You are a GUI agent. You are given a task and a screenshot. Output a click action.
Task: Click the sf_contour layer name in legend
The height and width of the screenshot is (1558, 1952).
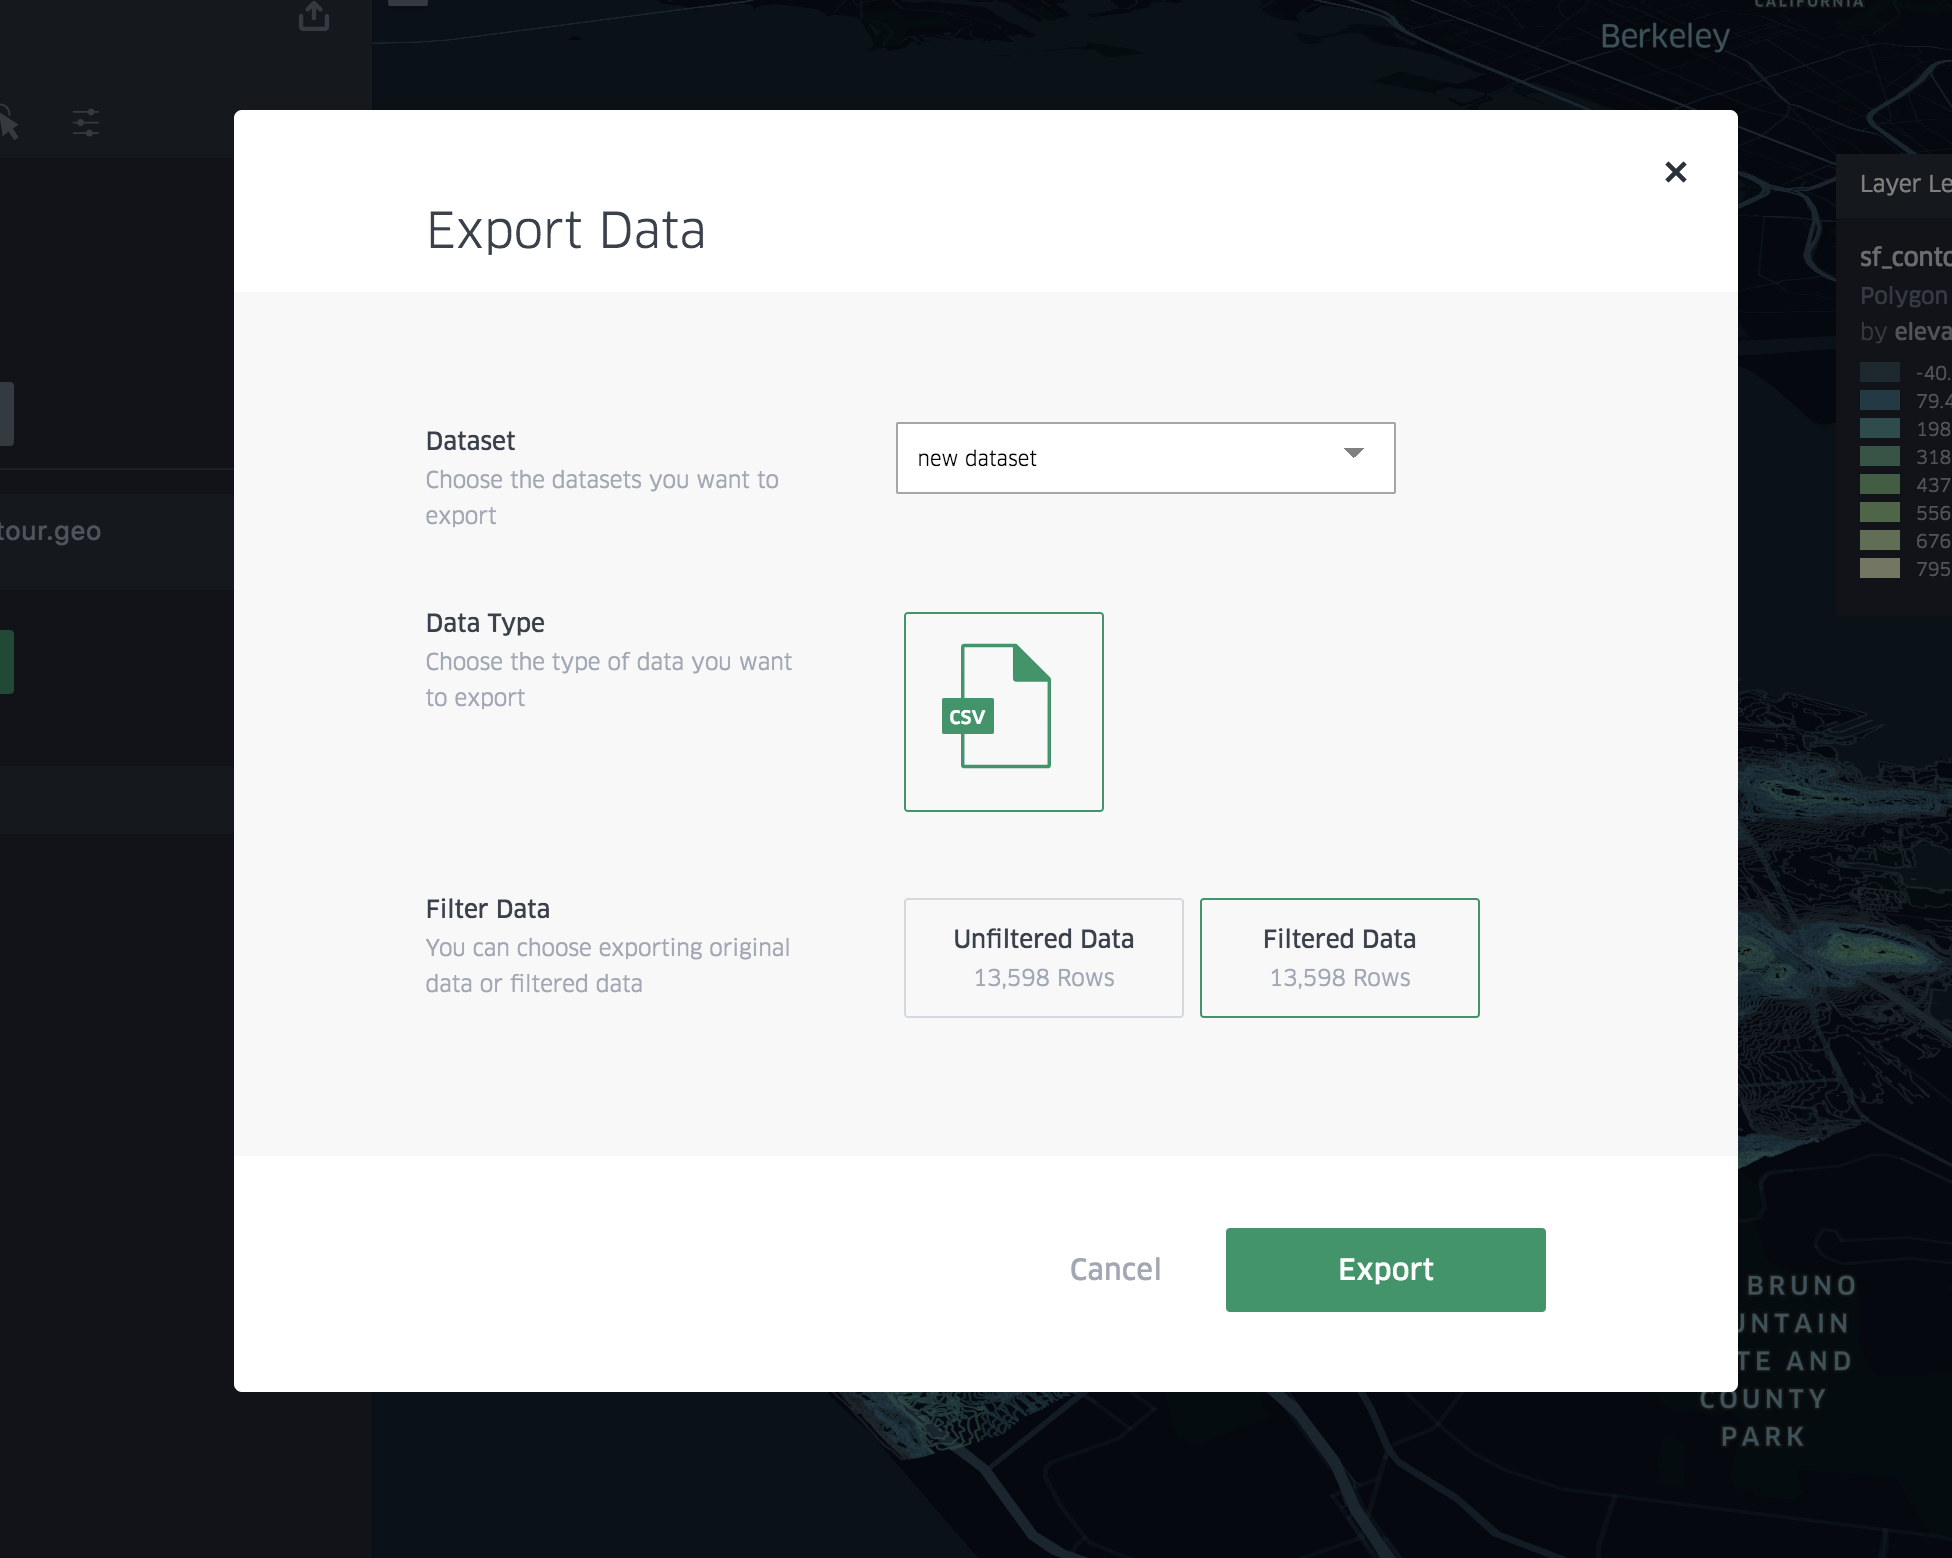pos(1904,258)
